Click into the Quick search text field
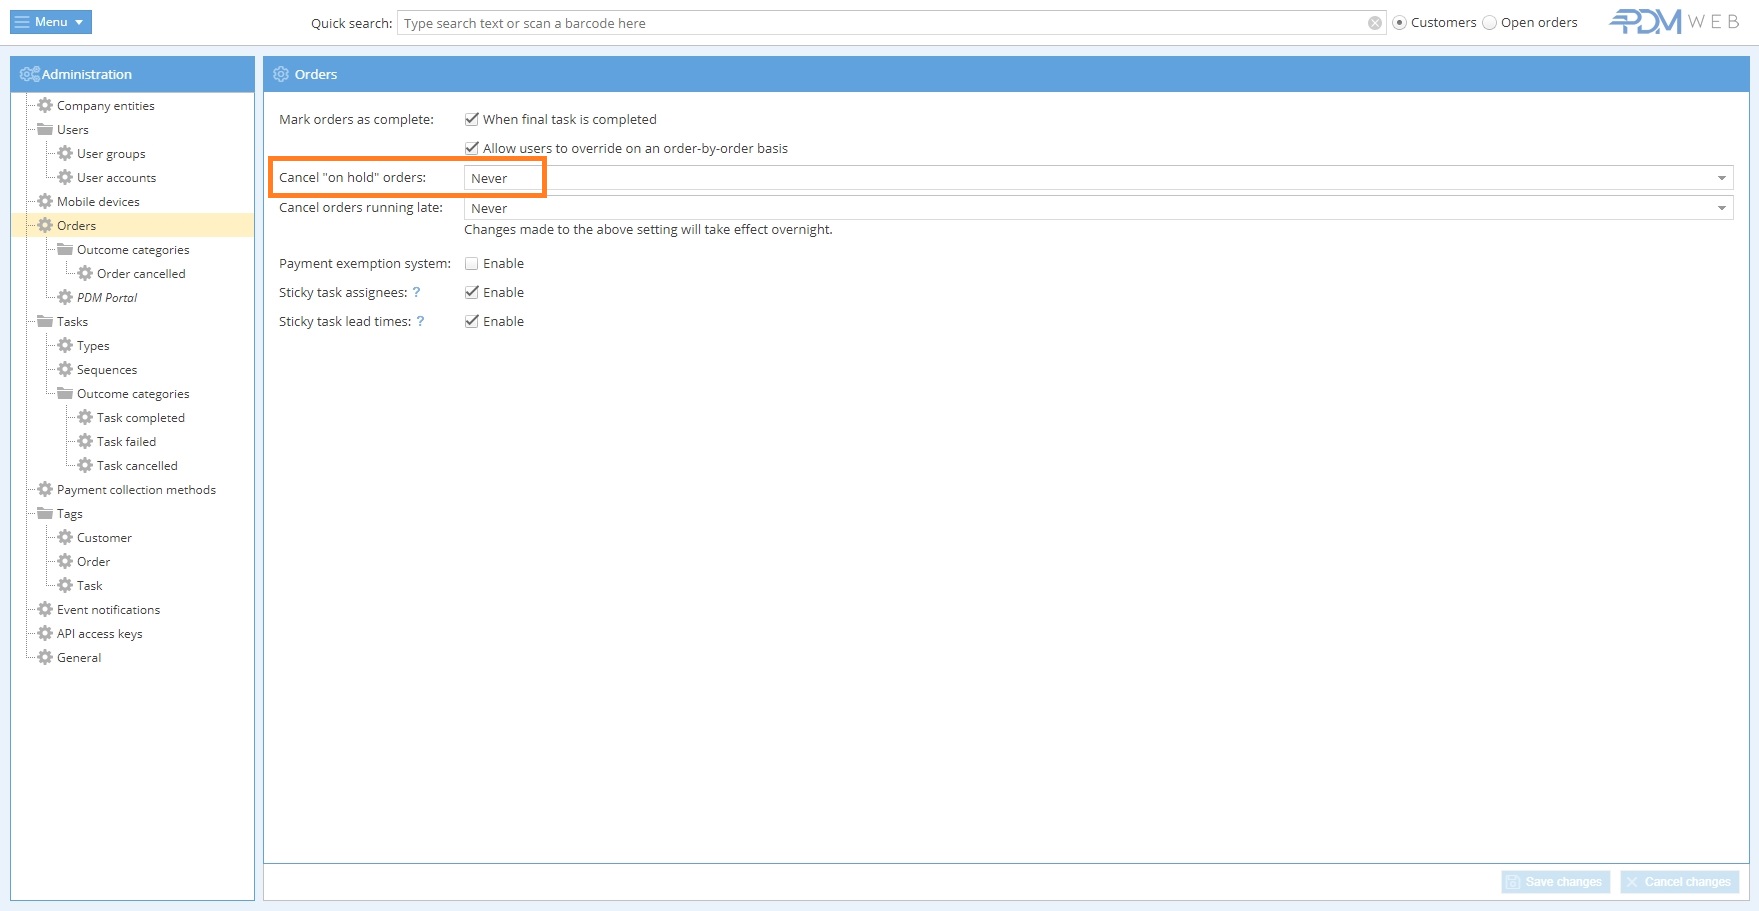The width and height of the screenshot is (1759, 911). pos(880,23)
